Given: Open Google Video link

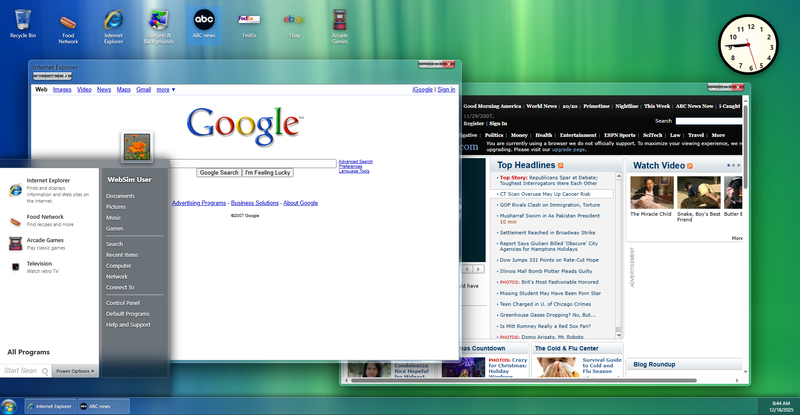Looking at the screenshot, I should coord(84,89).
